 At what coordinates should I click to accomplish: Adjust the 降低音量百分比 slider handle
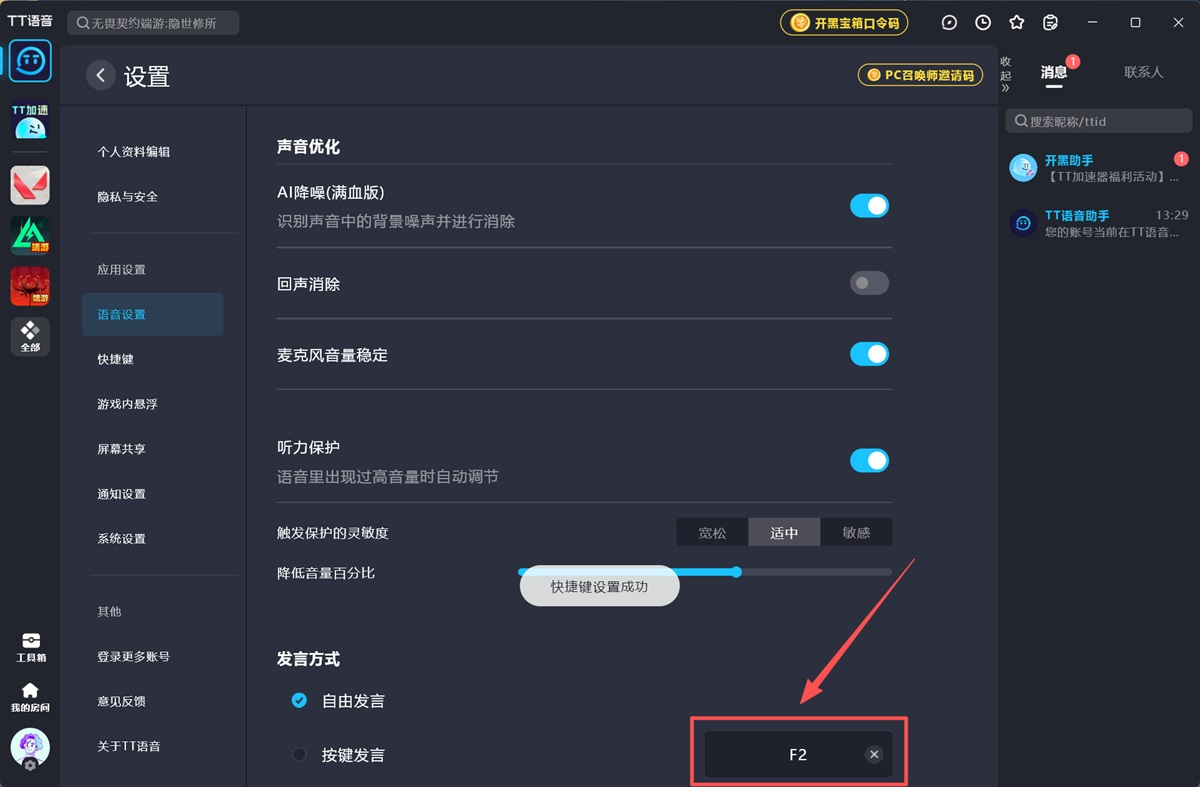737,572
